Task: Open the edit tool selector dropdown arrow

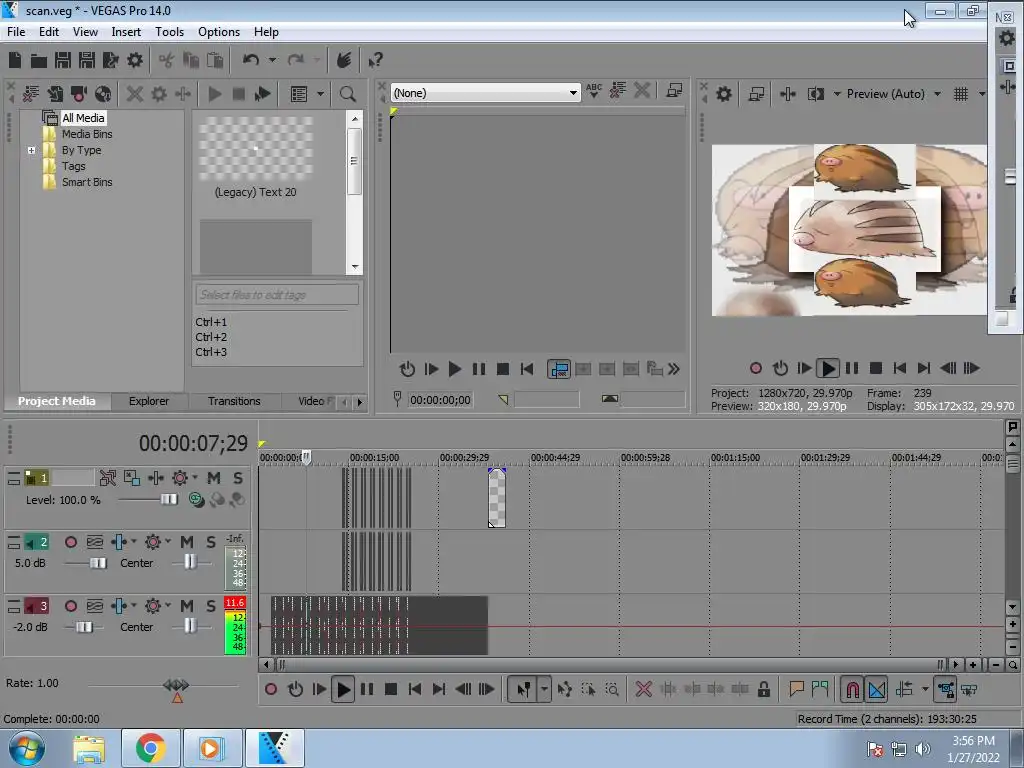Action: click(543, 689)
